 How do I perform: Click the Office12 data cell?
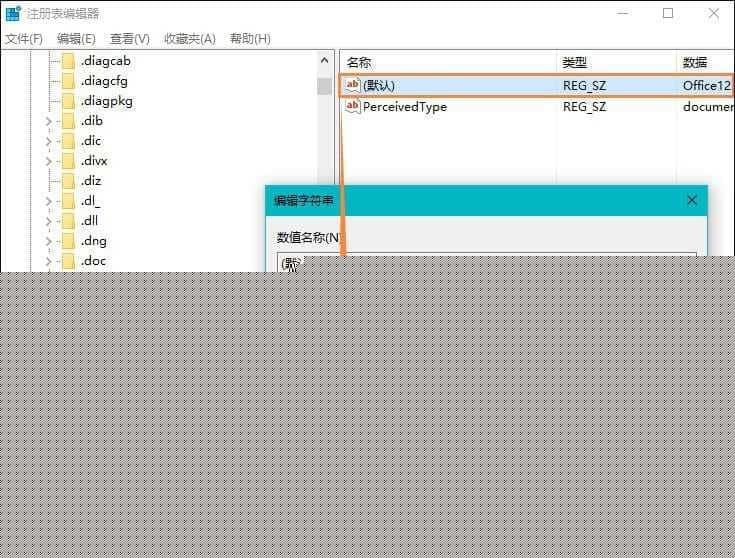click(x=706, y=85)
